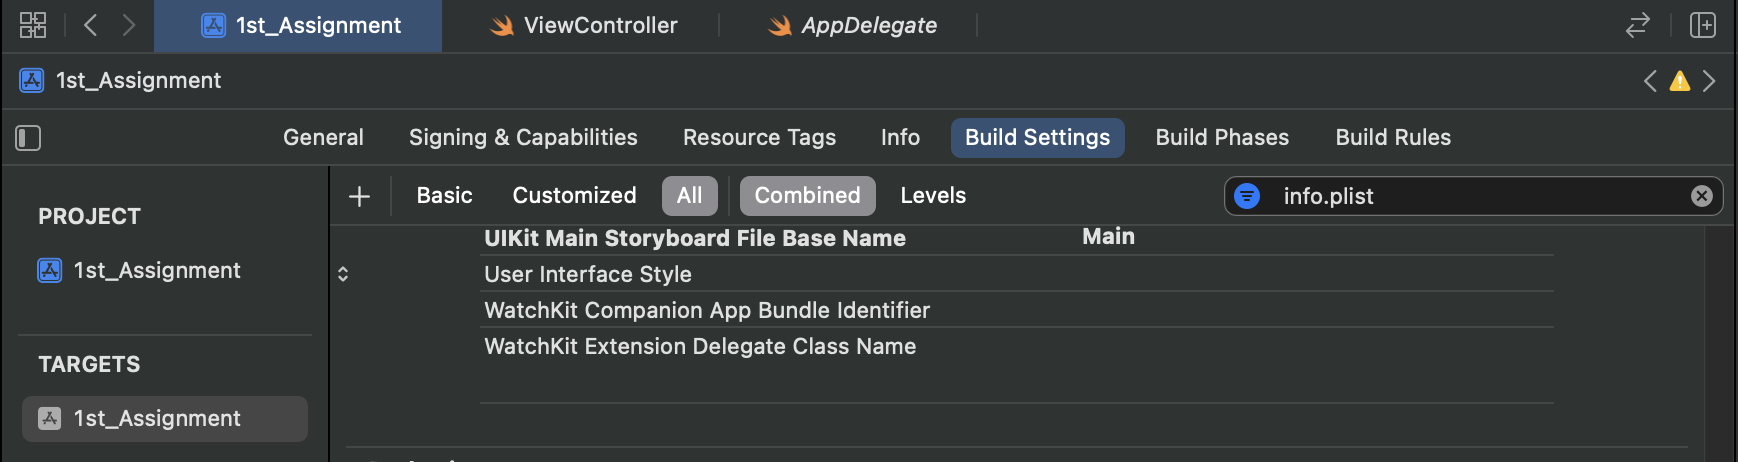This screenshot has width=1738, height=462.
Task: Select the User Interface Style row
Action: pyautogui.click(x=1017, y=274)
